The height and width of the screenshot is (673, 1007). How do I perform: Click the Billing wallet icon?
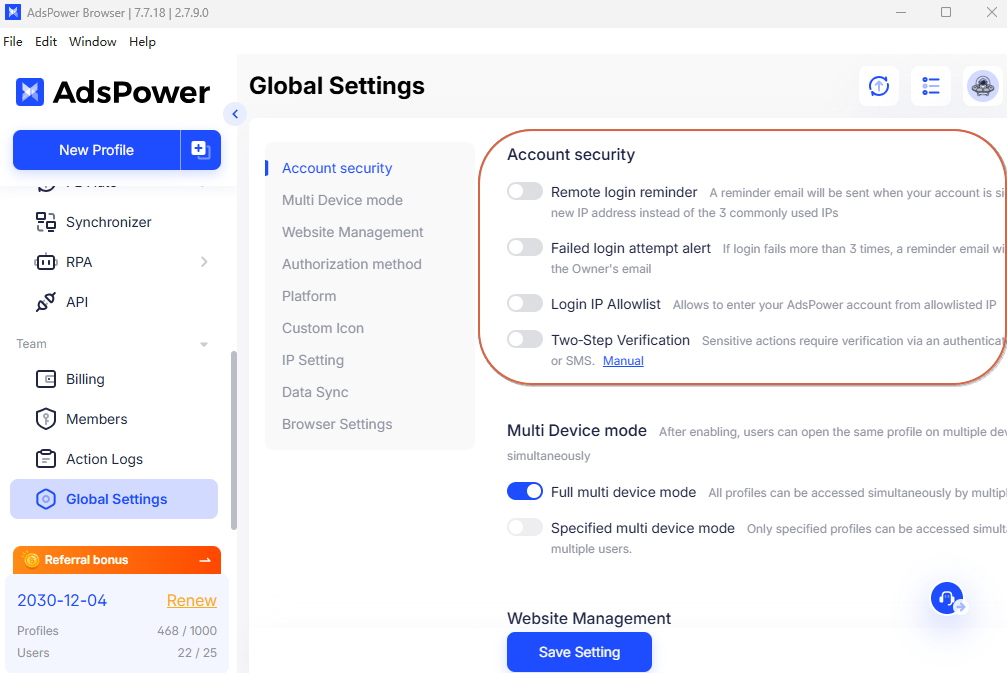(46, 379)
